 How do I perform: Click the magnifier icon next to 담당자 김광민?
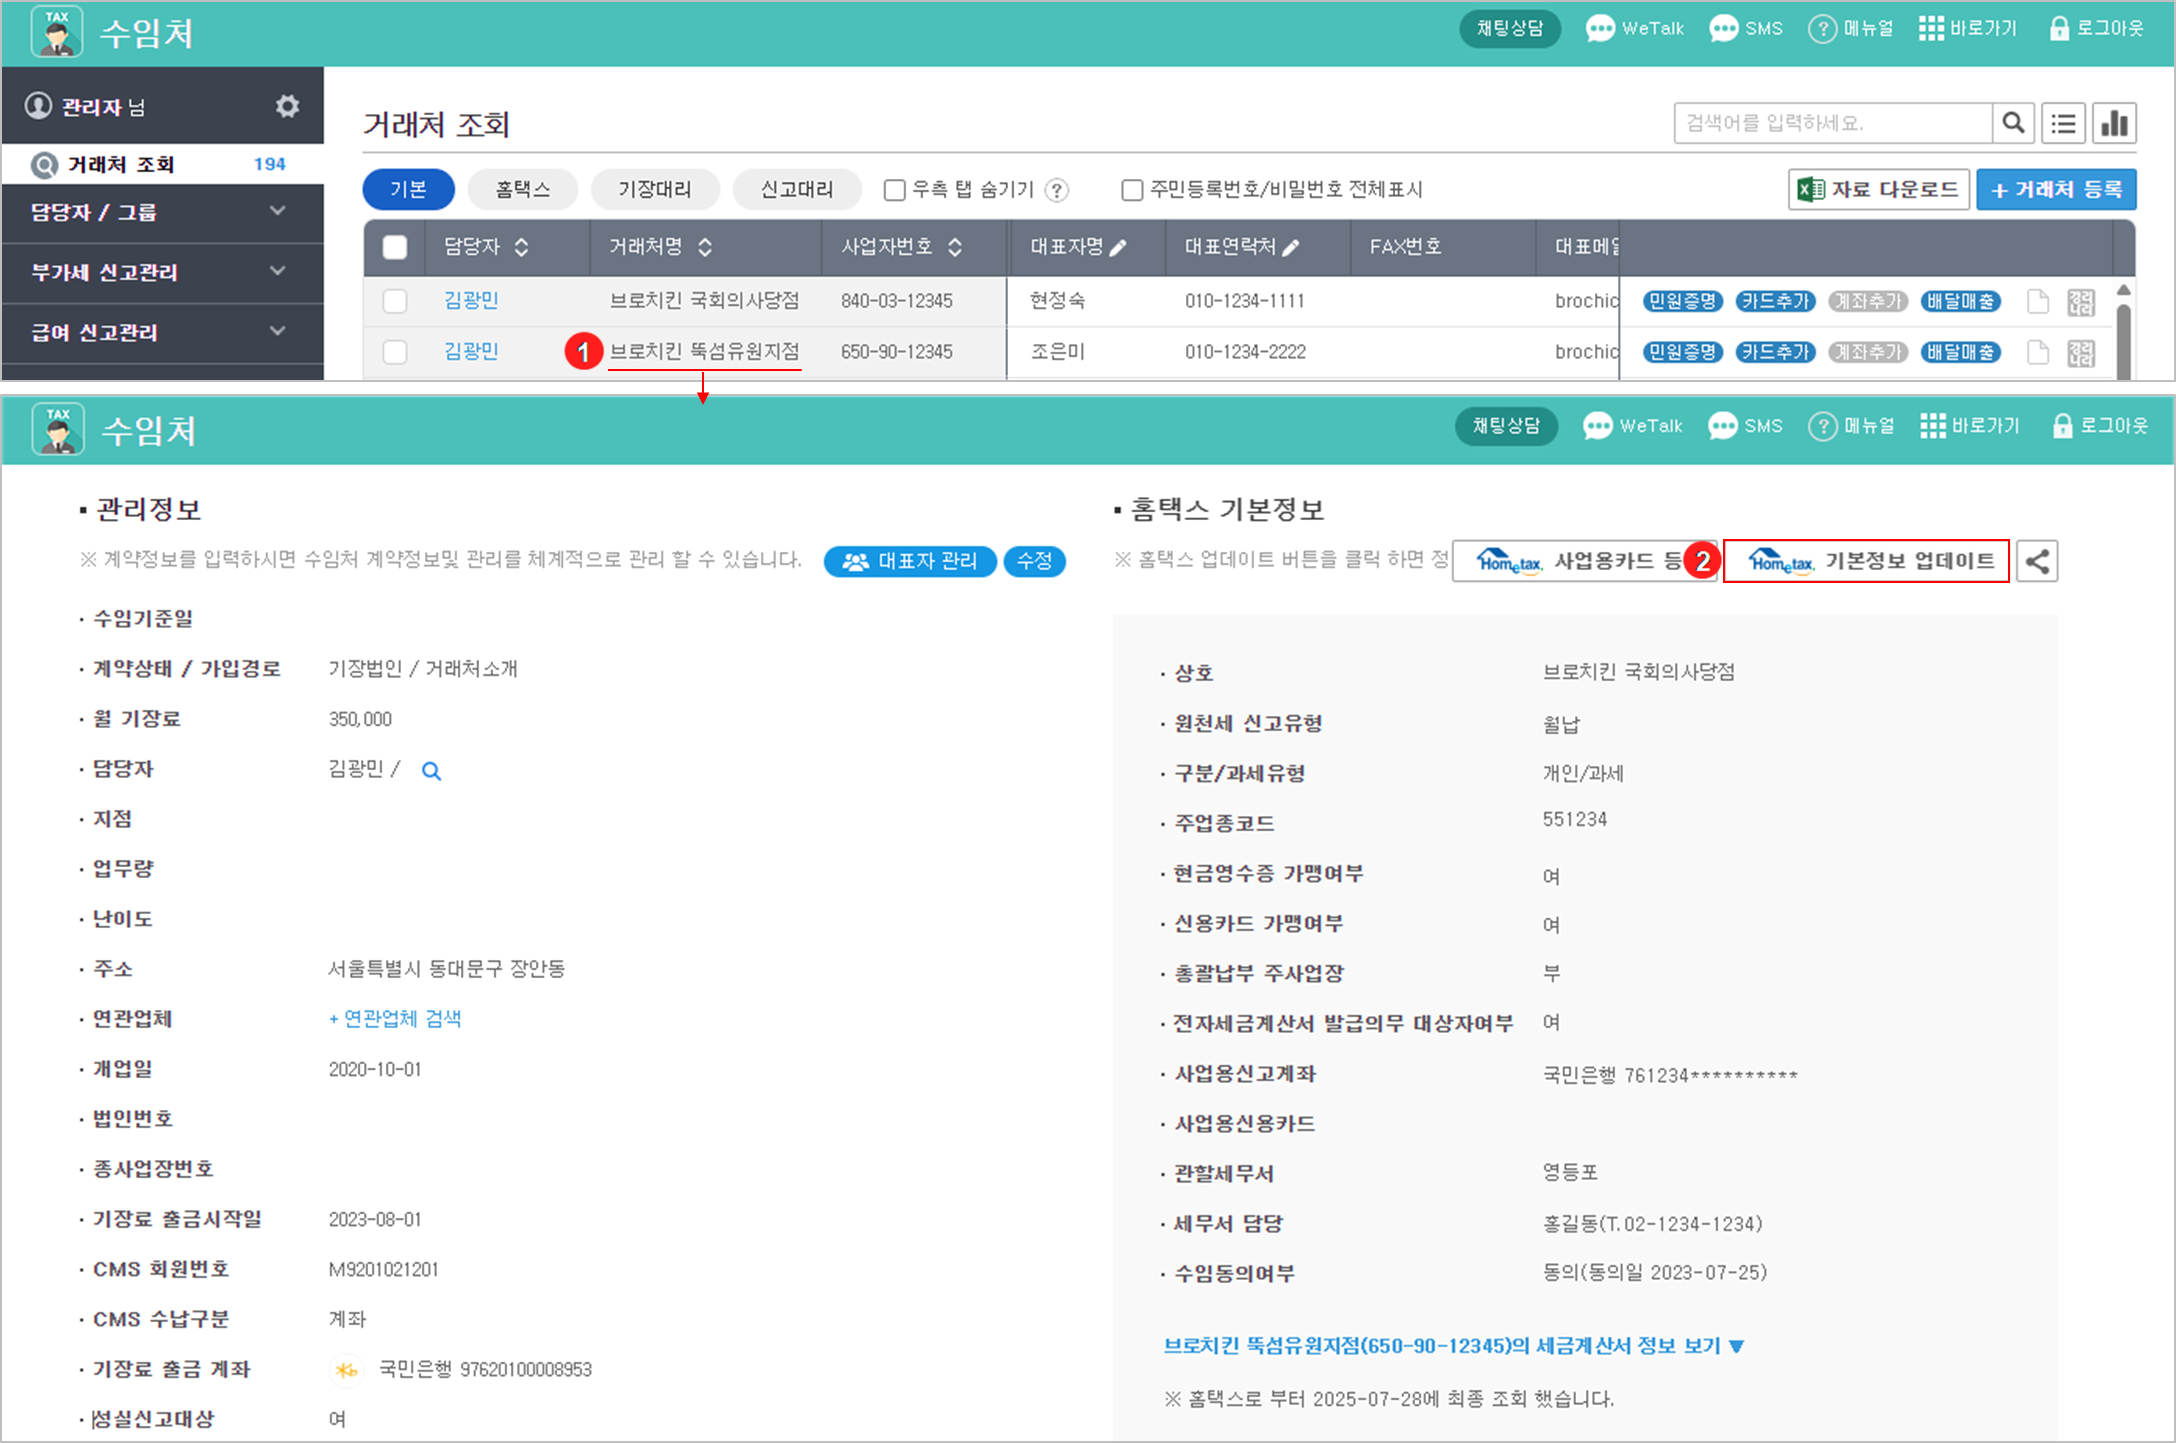(x=431, y=771)
